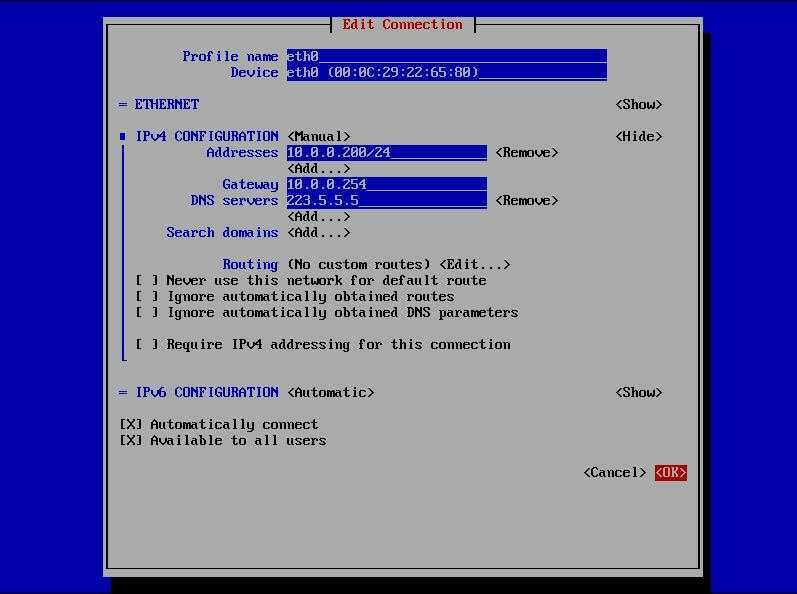The height and width of the screenshot is (594, 797).
Task: Open the IPv4 method dropdown set to Manual
Action: (319, 136)
